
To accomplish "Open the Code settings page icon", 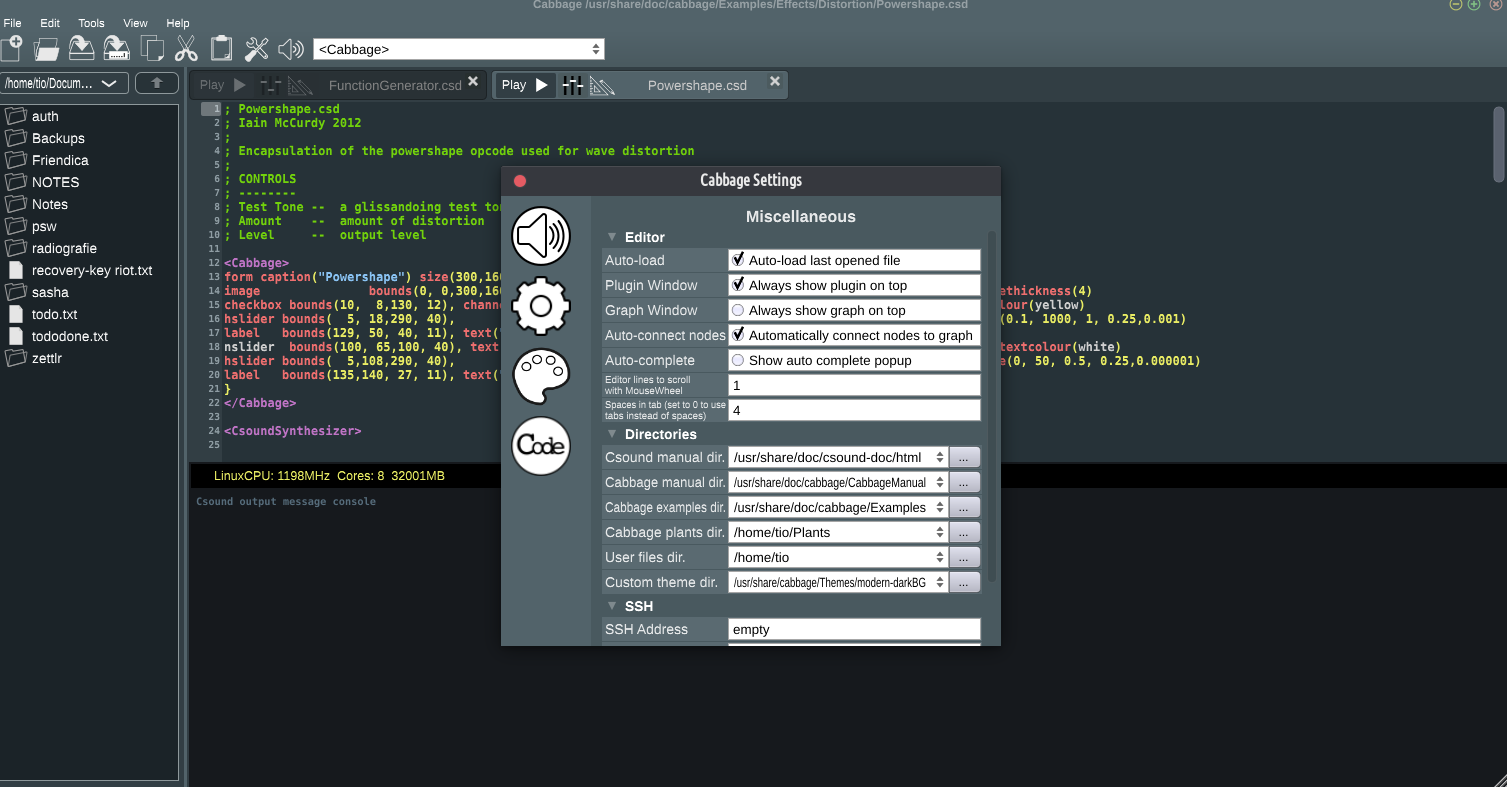I will pos(540,446).
